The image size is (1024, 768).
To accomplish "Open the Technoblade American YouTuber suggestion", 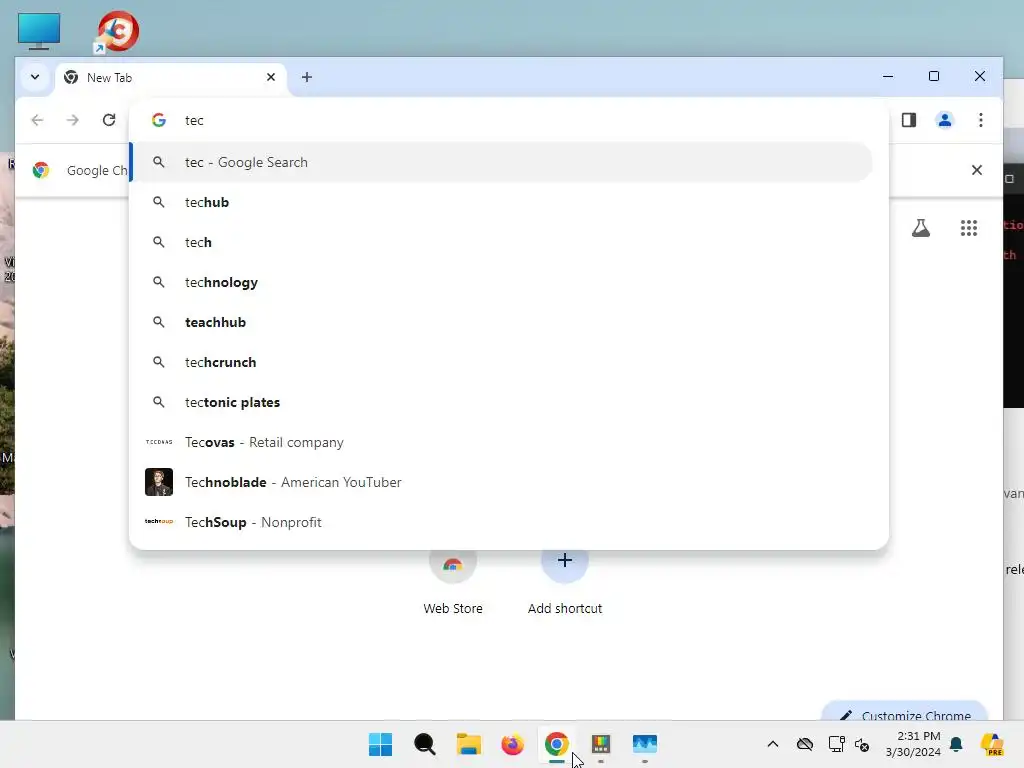I will pos(502,482).
